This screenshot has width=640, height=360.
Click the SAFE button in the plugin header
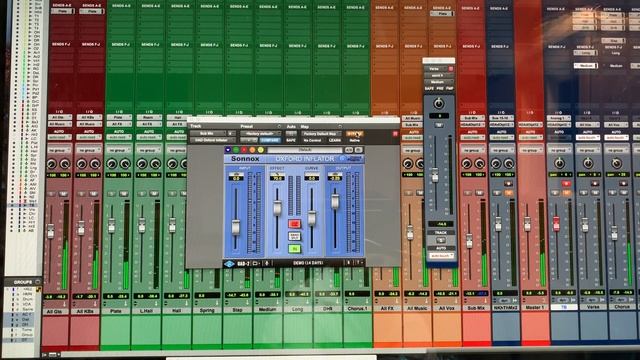[x=291, y=140]
